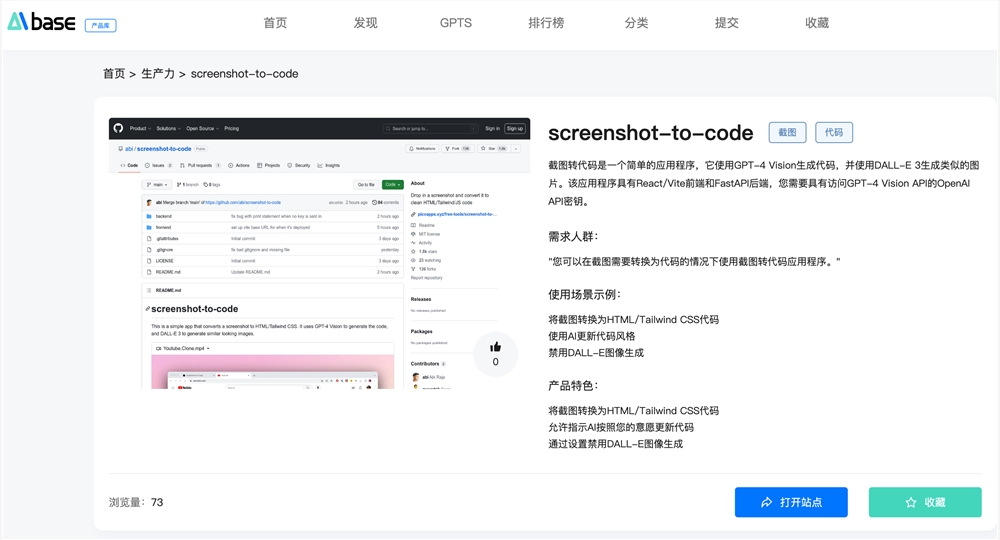
Task: Click the 使用场景示例 heading
Action: coord(584,295)
